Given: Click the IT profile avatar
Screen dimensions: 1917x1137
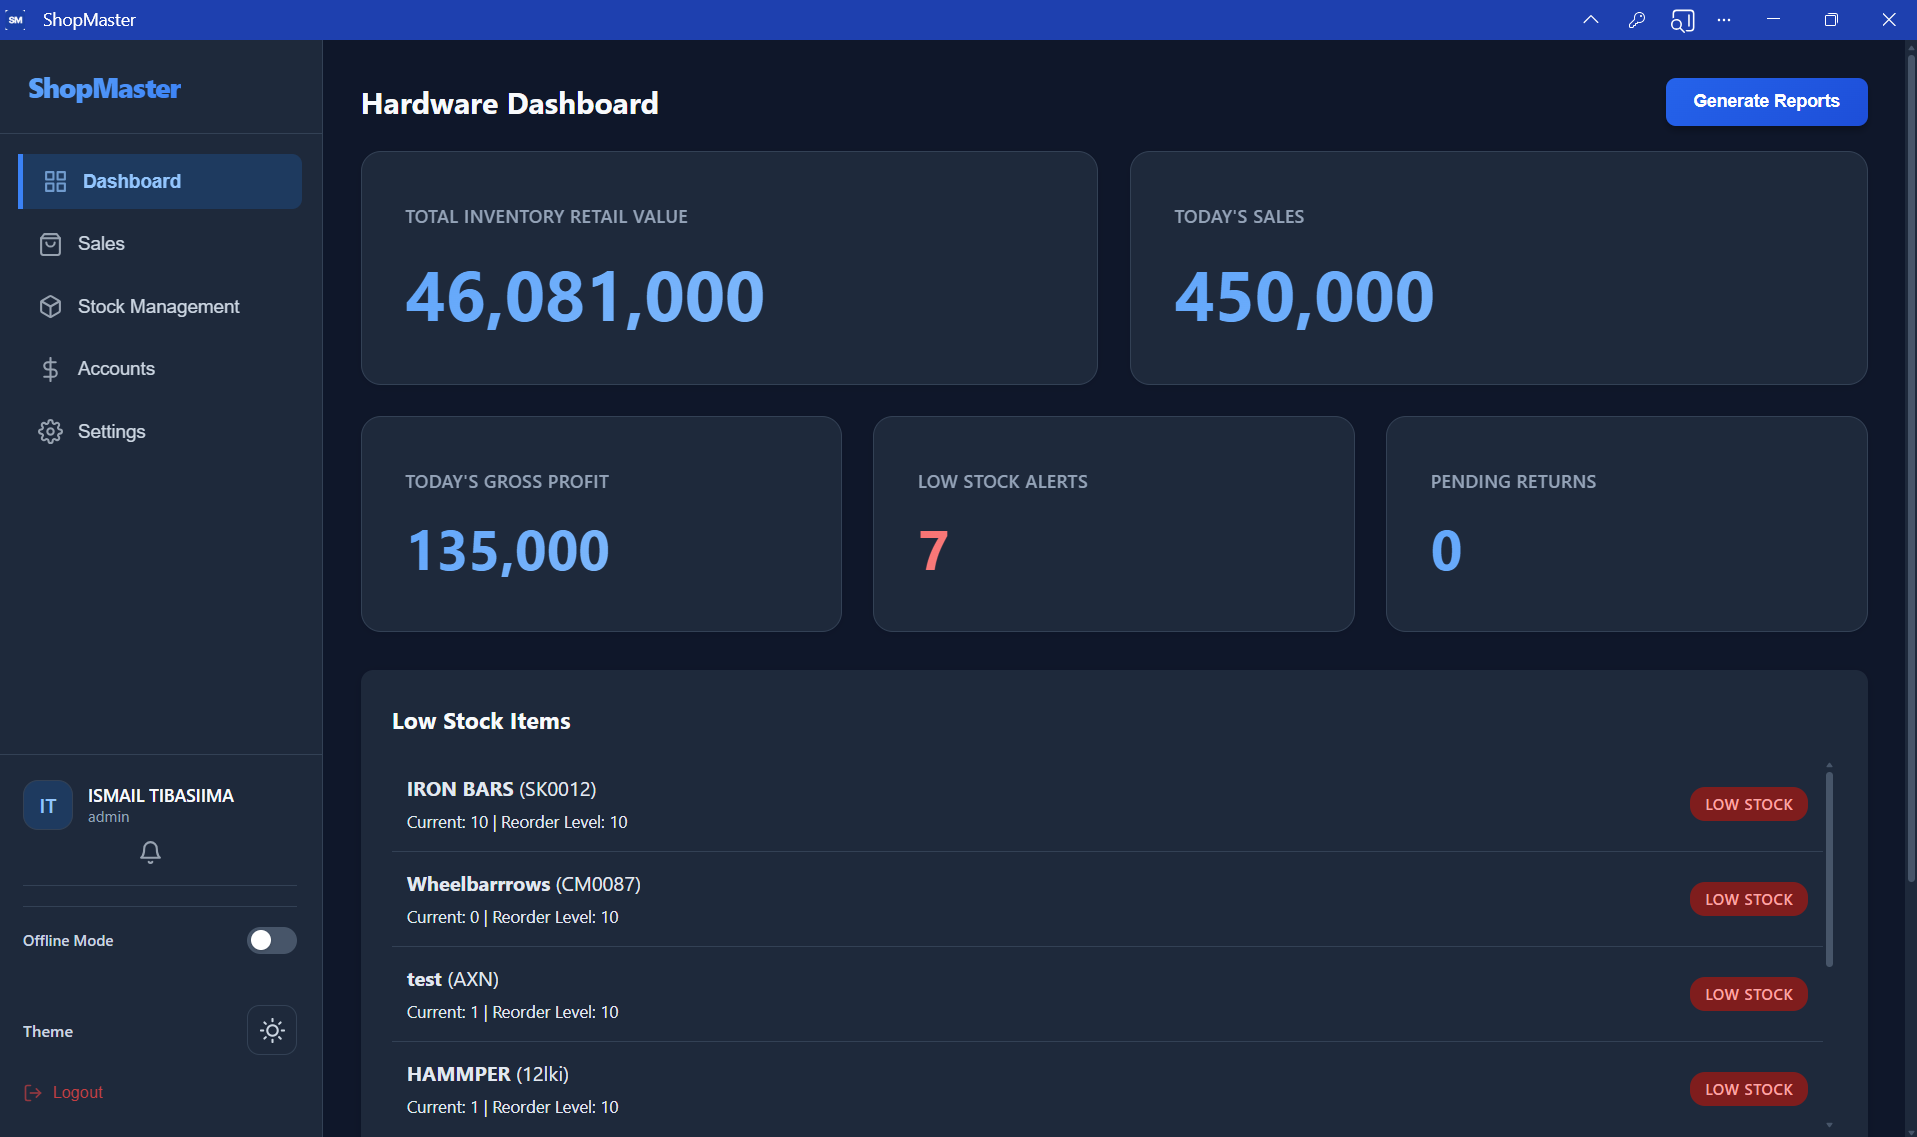Looking at the screenshot, I should (47, 805).
